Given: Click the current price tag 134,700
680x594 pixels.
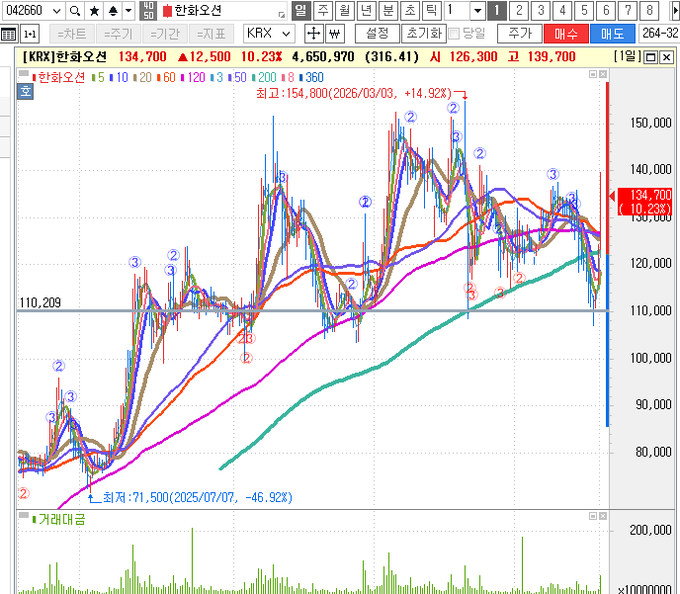Looking at the screenshot, I should (645, 202).
